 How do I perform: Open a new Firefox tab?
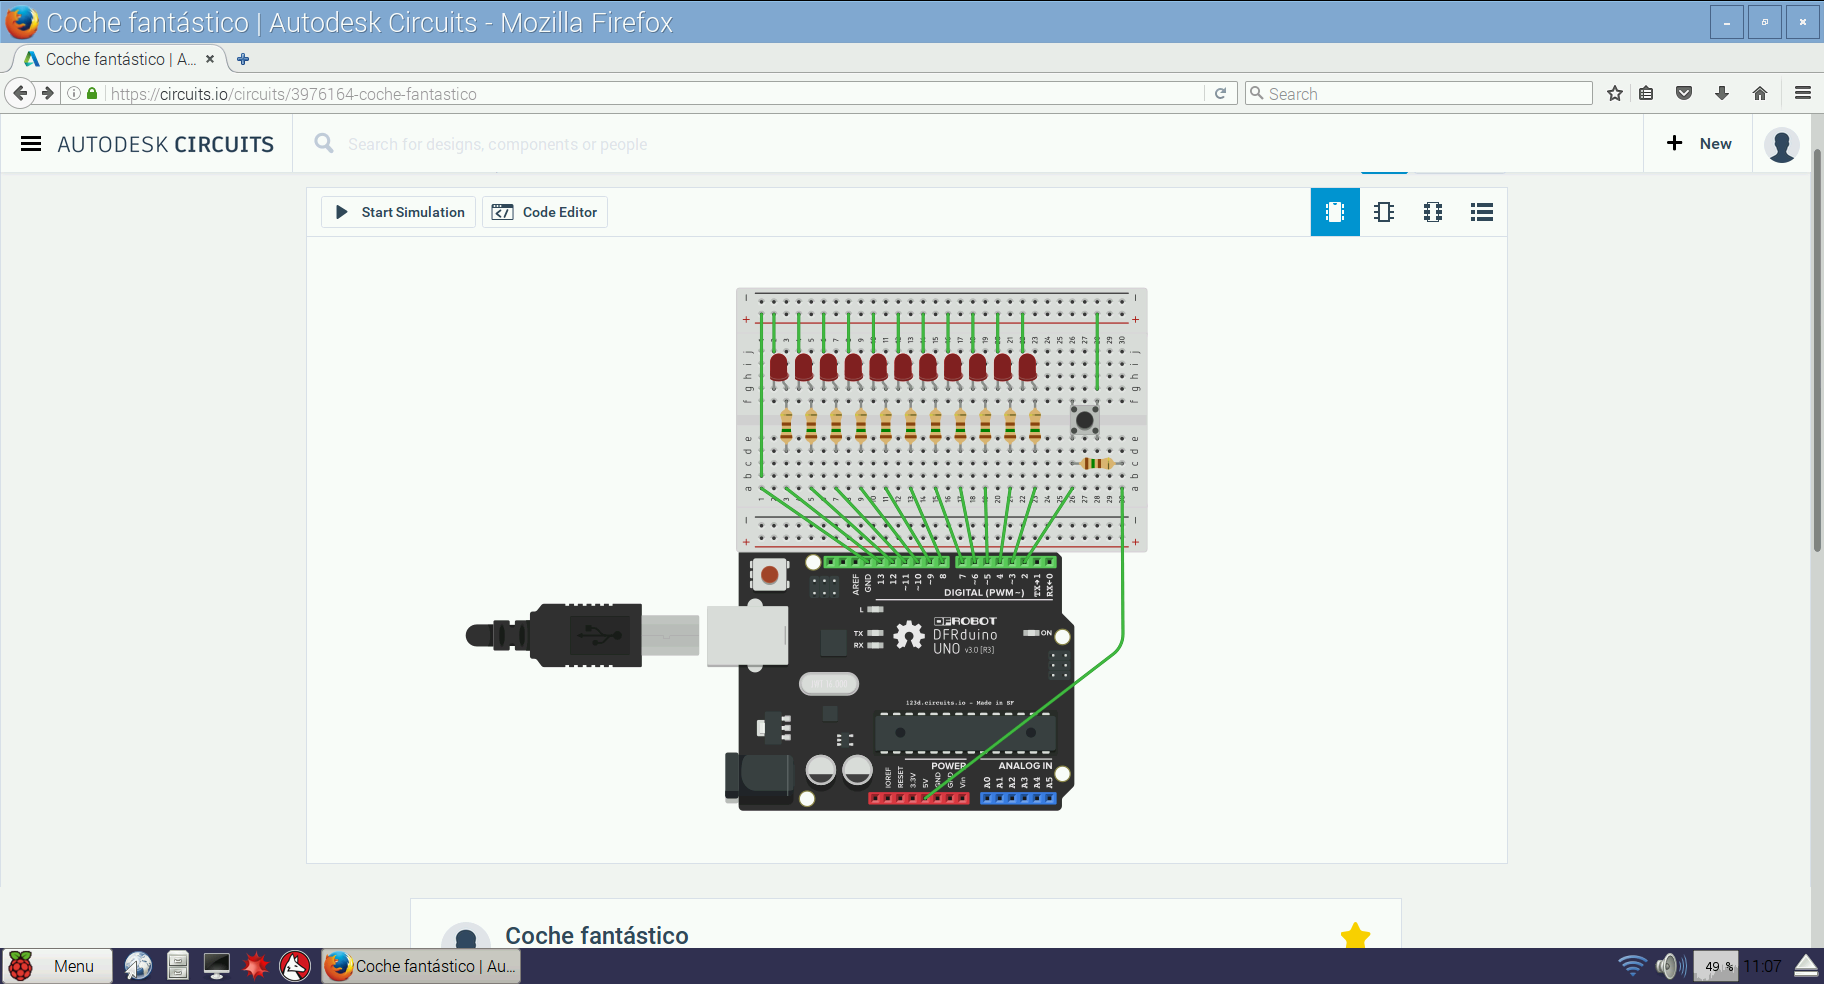click(243, 59)
